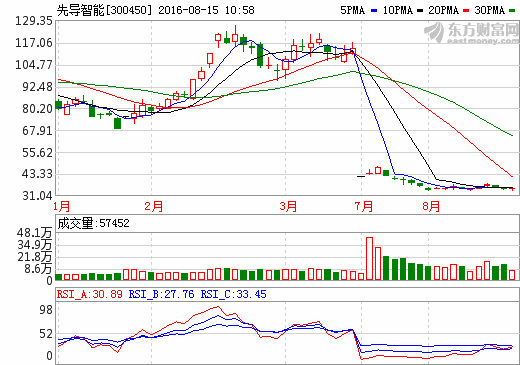Click the 92.48 price axis value
520x365 pixels.
click(37, 87)
